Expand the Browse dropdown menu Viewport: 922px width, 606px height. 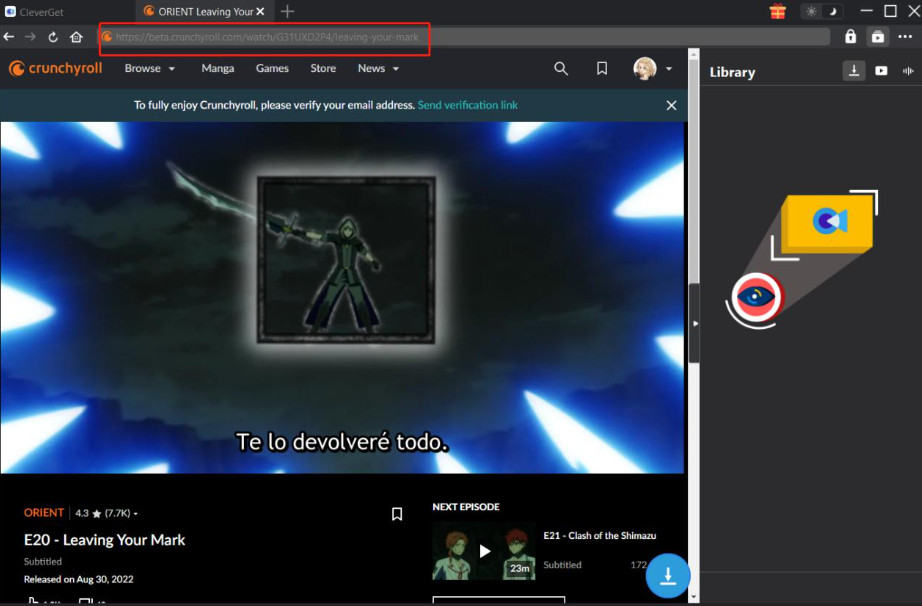(149, 68)
